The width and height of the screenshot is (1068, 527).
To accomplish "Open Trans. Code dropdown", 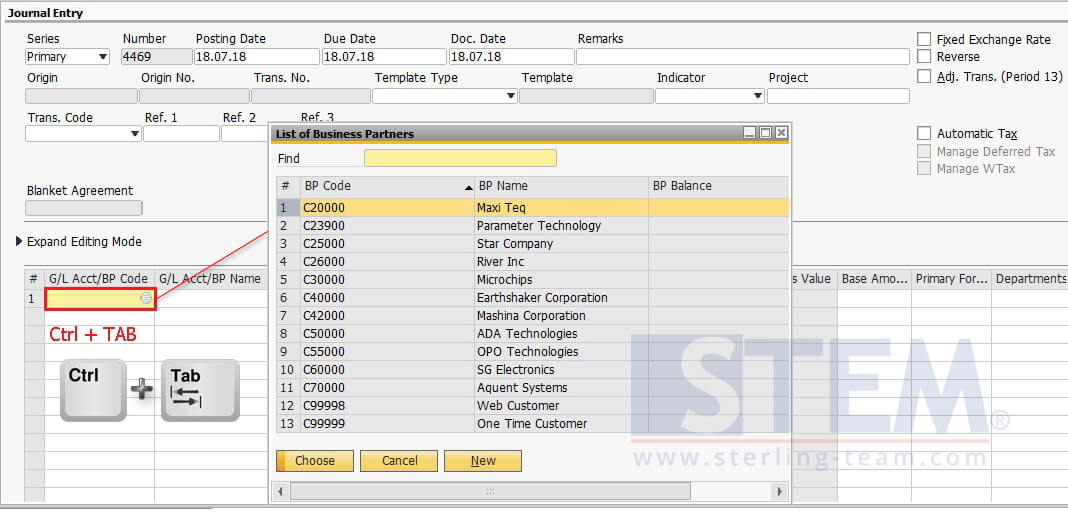I will (x=135, y=134).
